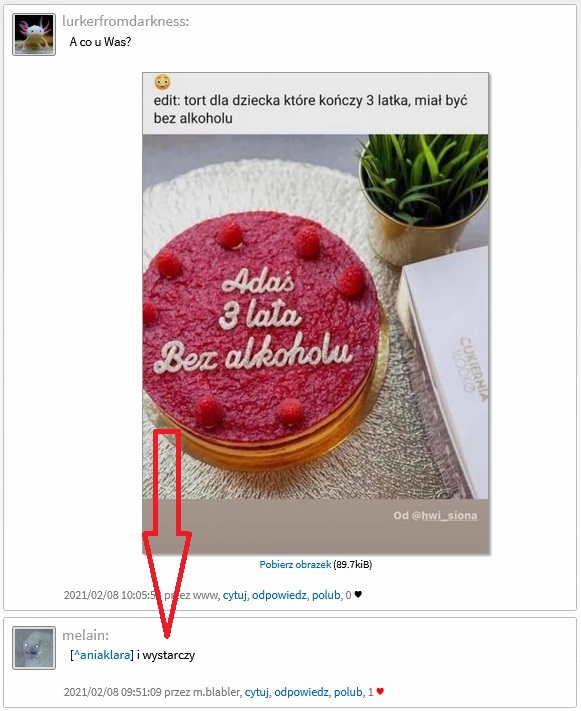Open the lurkerfromdarkness username
Screen dimensions: 581x711
126,21
